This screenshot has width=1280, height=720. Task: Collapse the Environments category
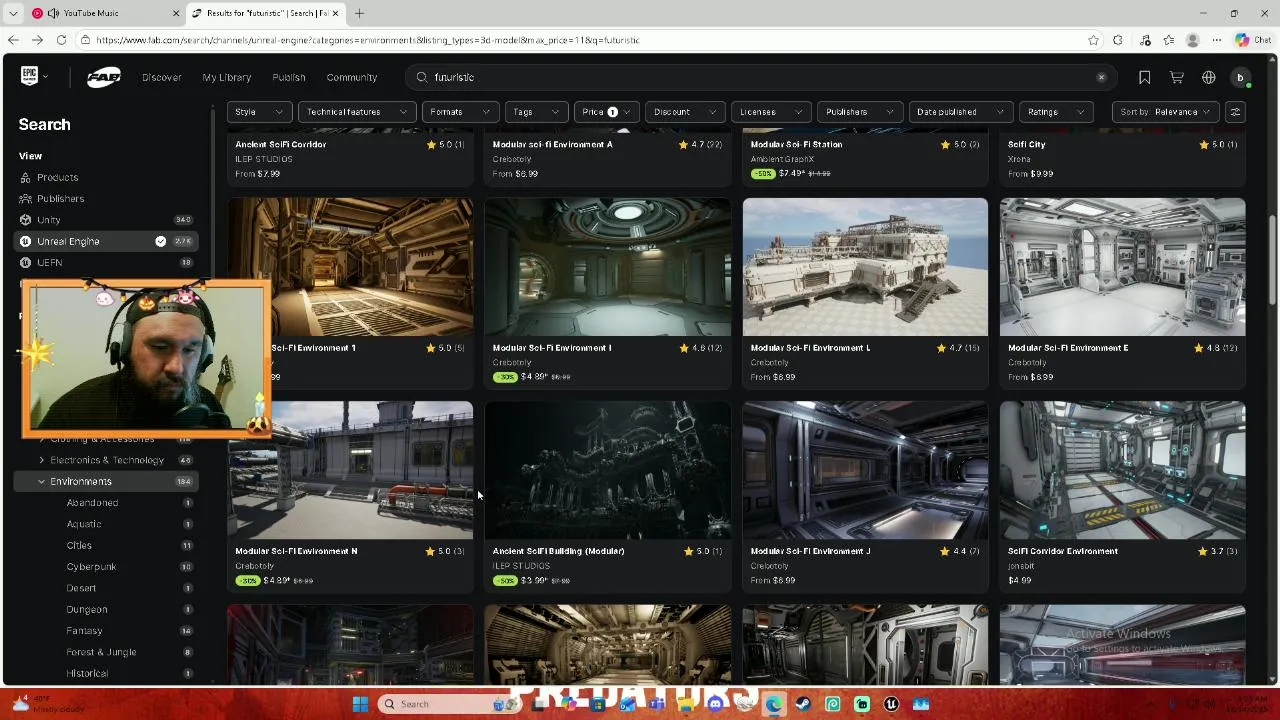(41, 482)
